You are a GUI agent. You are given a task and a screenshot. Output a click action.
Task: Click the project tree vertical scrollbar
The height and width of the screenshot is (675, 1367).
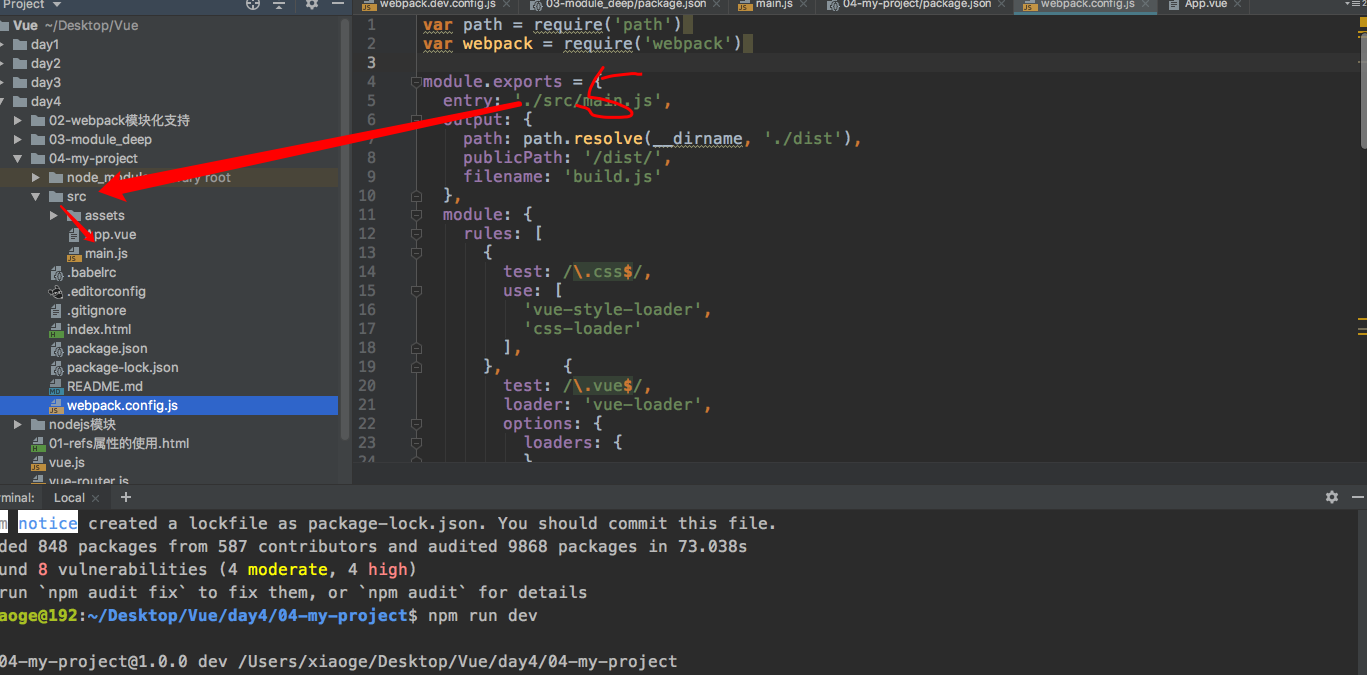point(345,230)
